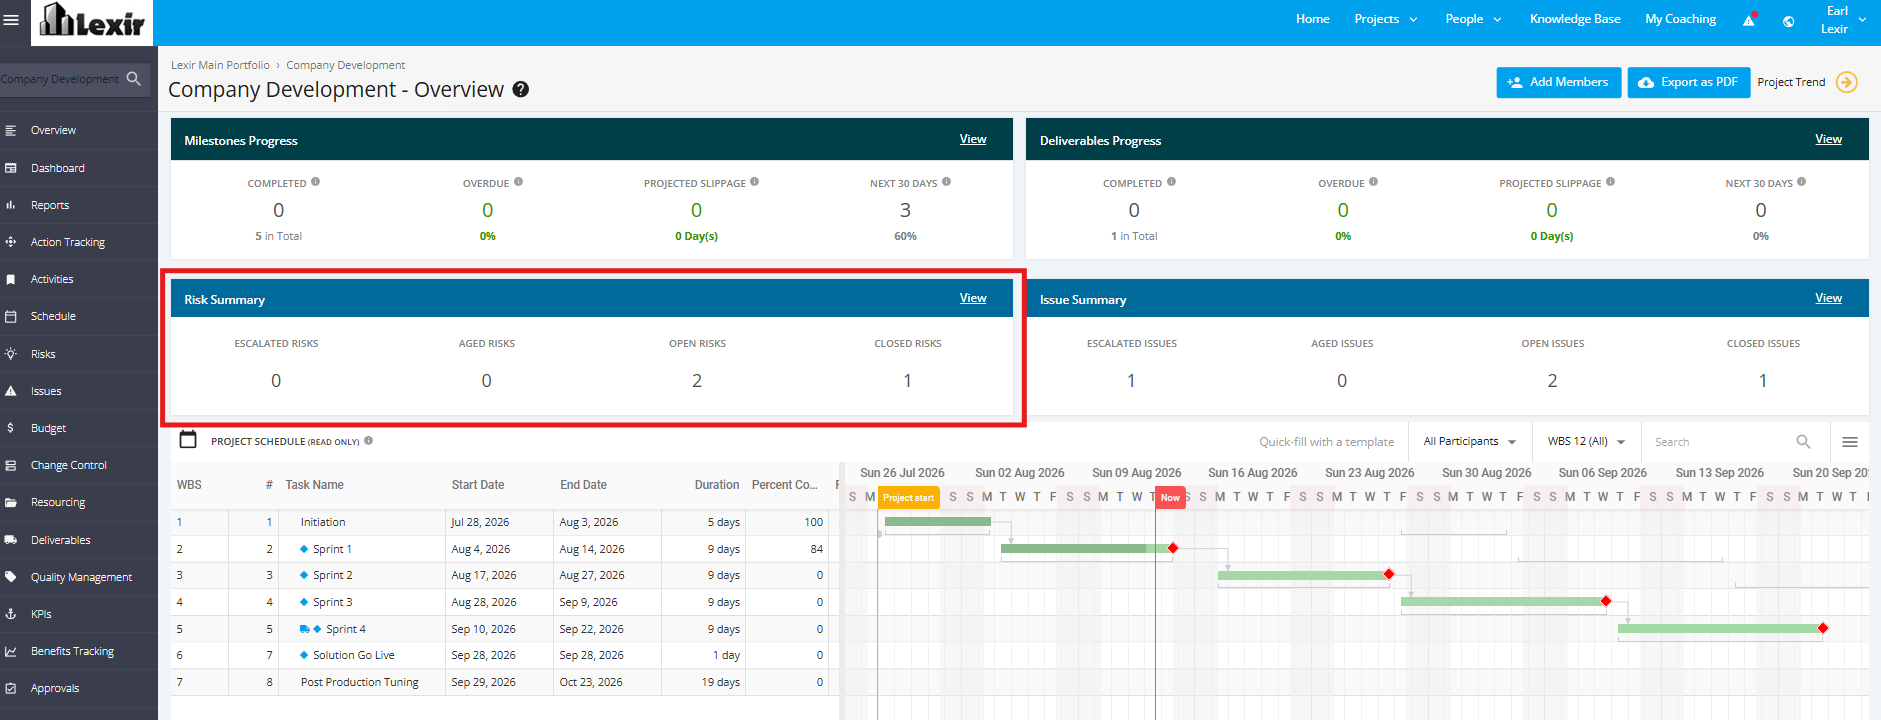Open the Earl Lexir user dropdown
The image size is (1881, 720).
pos(1843,20)
